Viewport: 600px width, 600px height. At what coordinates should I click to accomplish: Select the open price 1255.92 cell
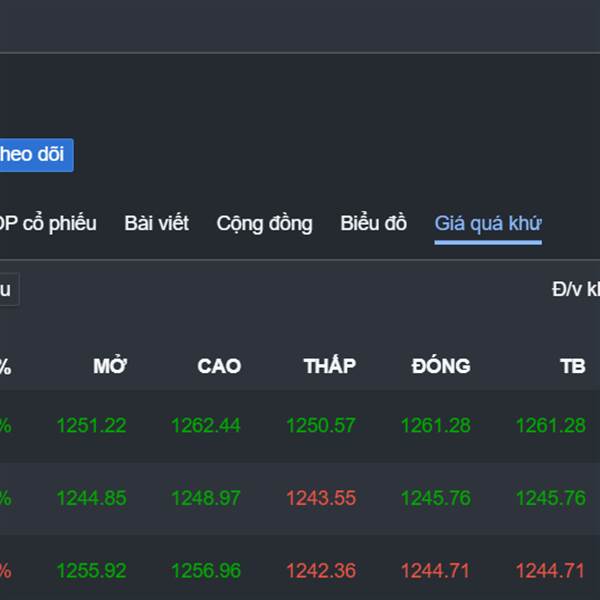[x=91, y=571]
